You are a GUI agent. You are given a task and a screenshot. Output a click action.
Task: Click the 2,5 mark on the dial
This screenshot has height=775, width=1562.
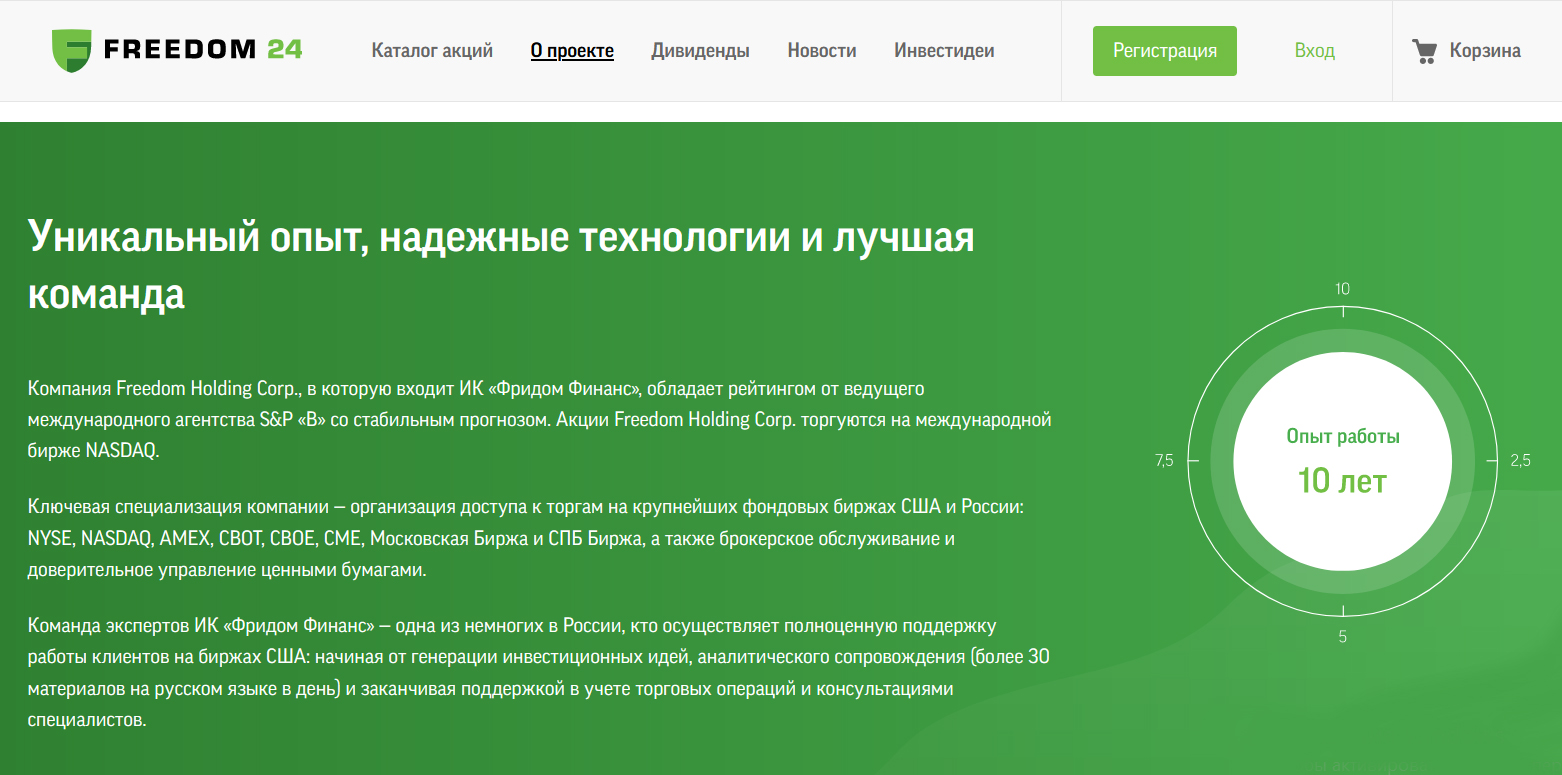tap(1520, 461)
